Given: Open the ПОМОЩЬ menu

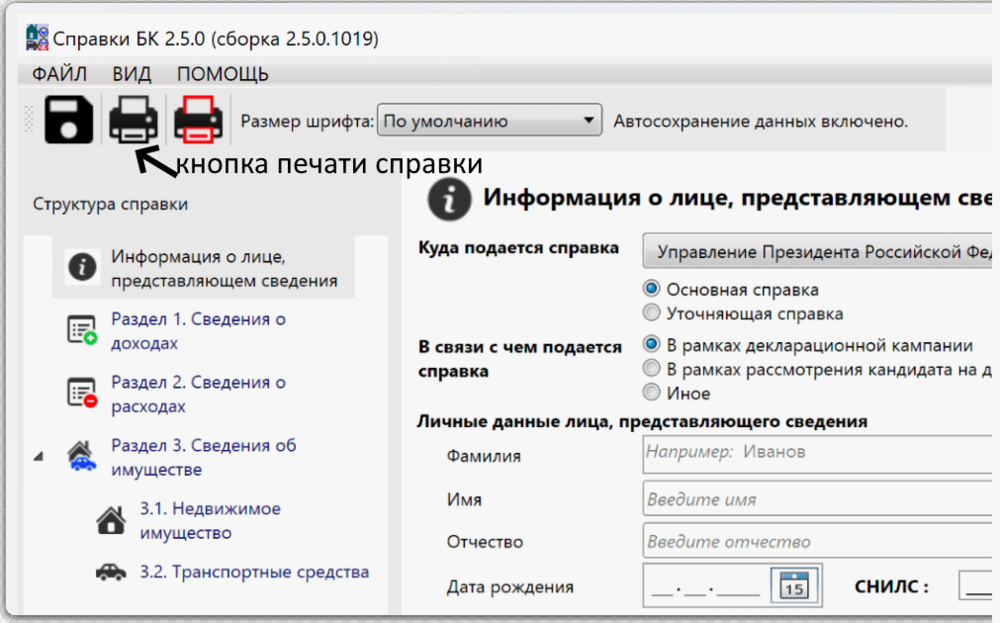Looking at the screenshot, I should [x=222, y=73].
